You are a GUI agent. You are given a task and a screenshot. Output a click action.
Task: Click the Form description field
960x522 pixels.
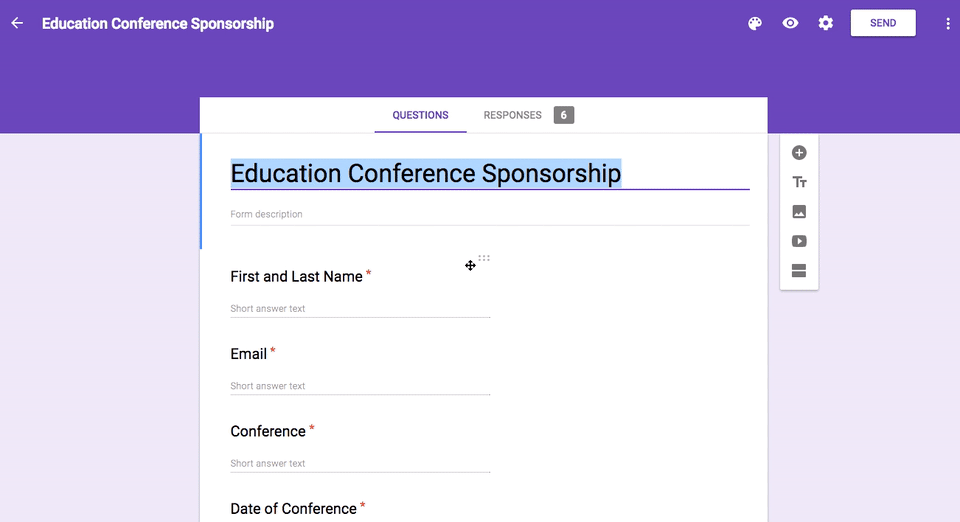coord(490,214)
